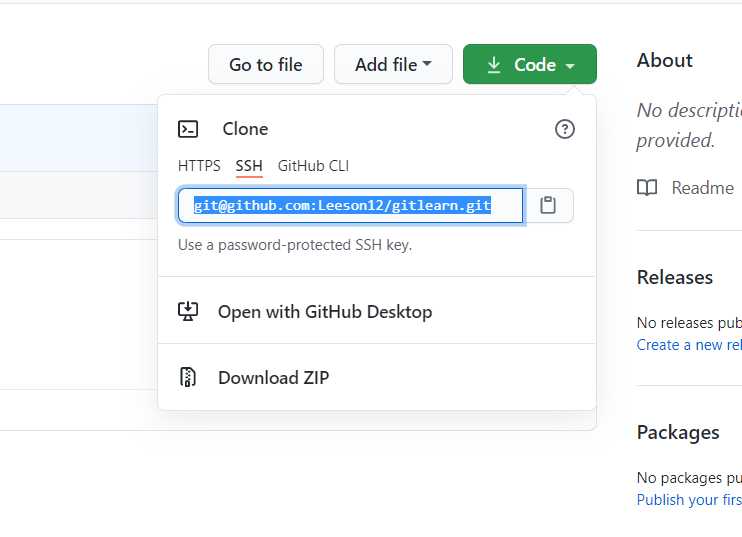The width and height of the screenshot is (742, 537).
Task: Click the desktop download icon by GitHub Desktop
Action: pyautogui.click(x=188, y=311)
